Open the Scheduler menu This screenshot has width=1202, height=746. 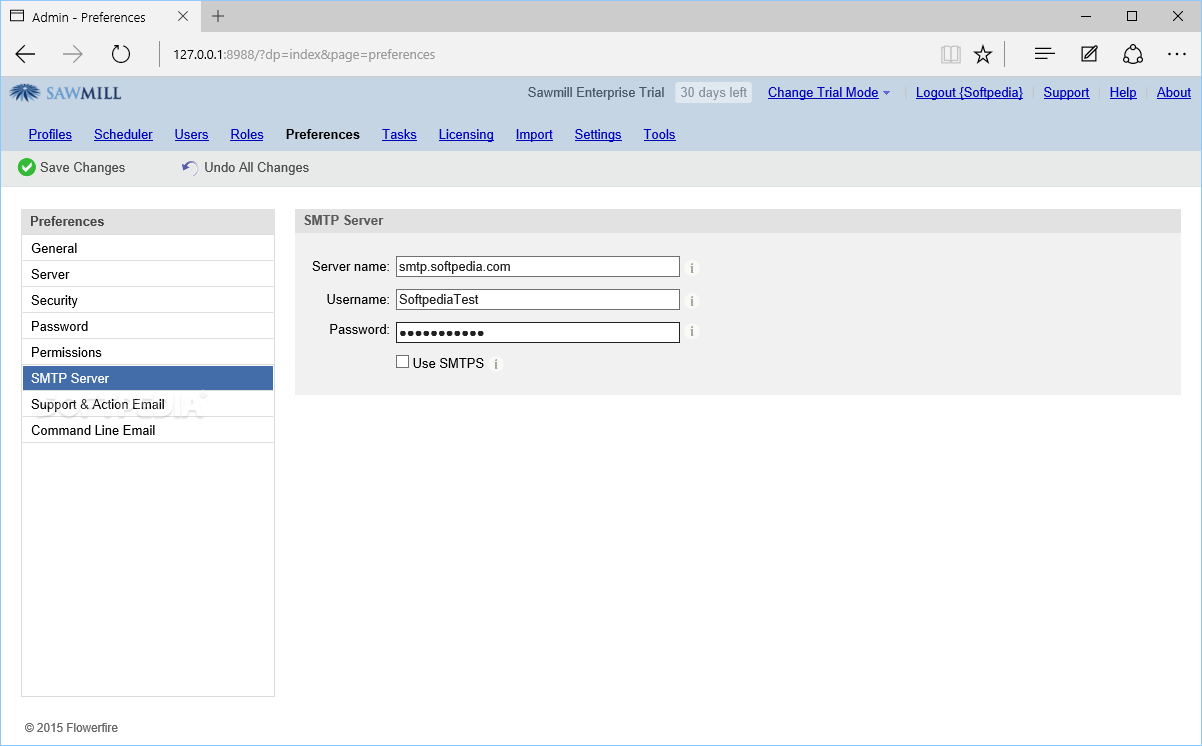tap(123, 134)
